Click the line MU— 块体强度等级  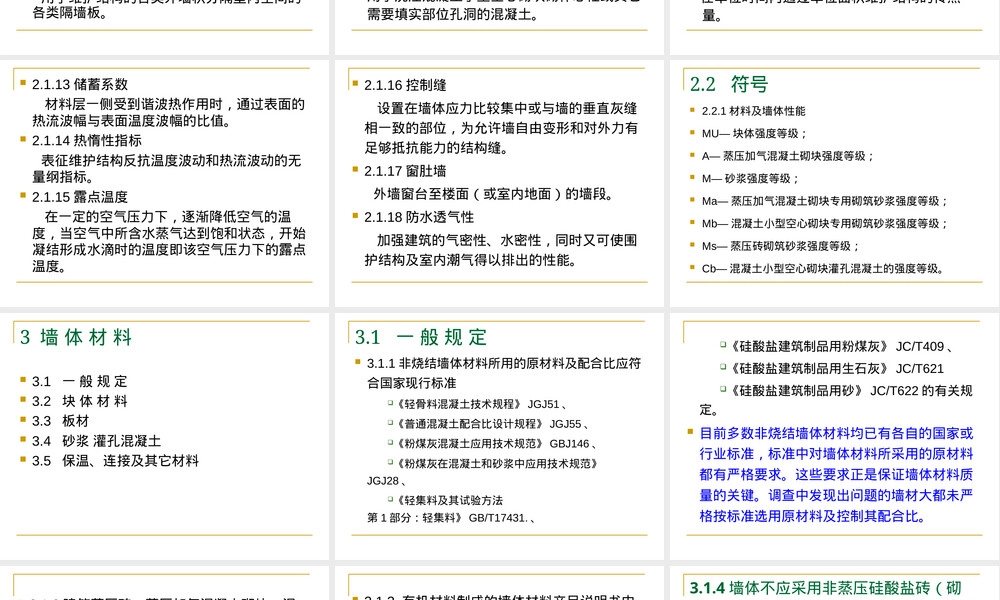click(754, 133)
